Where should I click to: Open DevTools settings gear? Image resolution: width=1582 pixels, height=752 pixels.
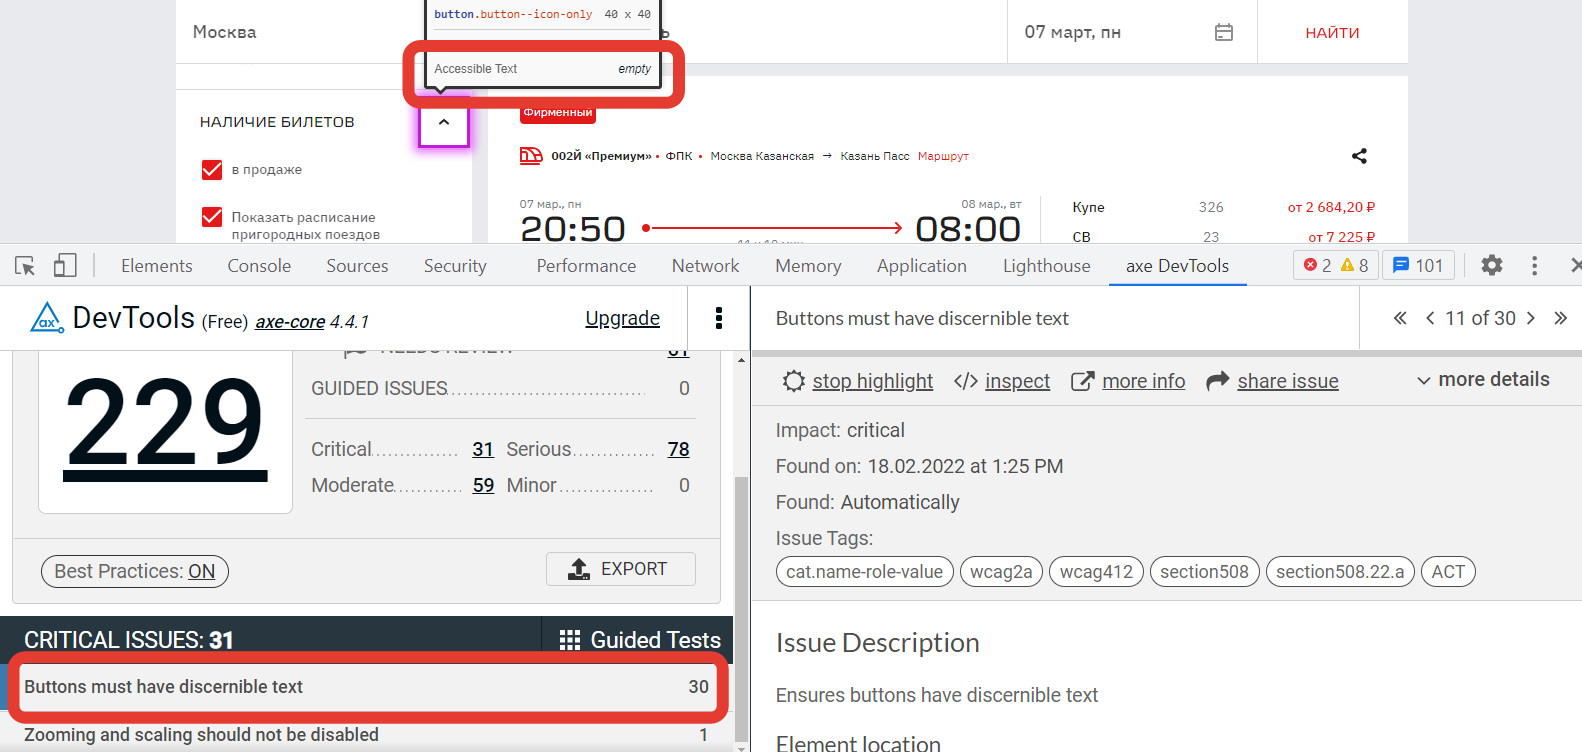pyautogui.click(x=1491, y=265)
